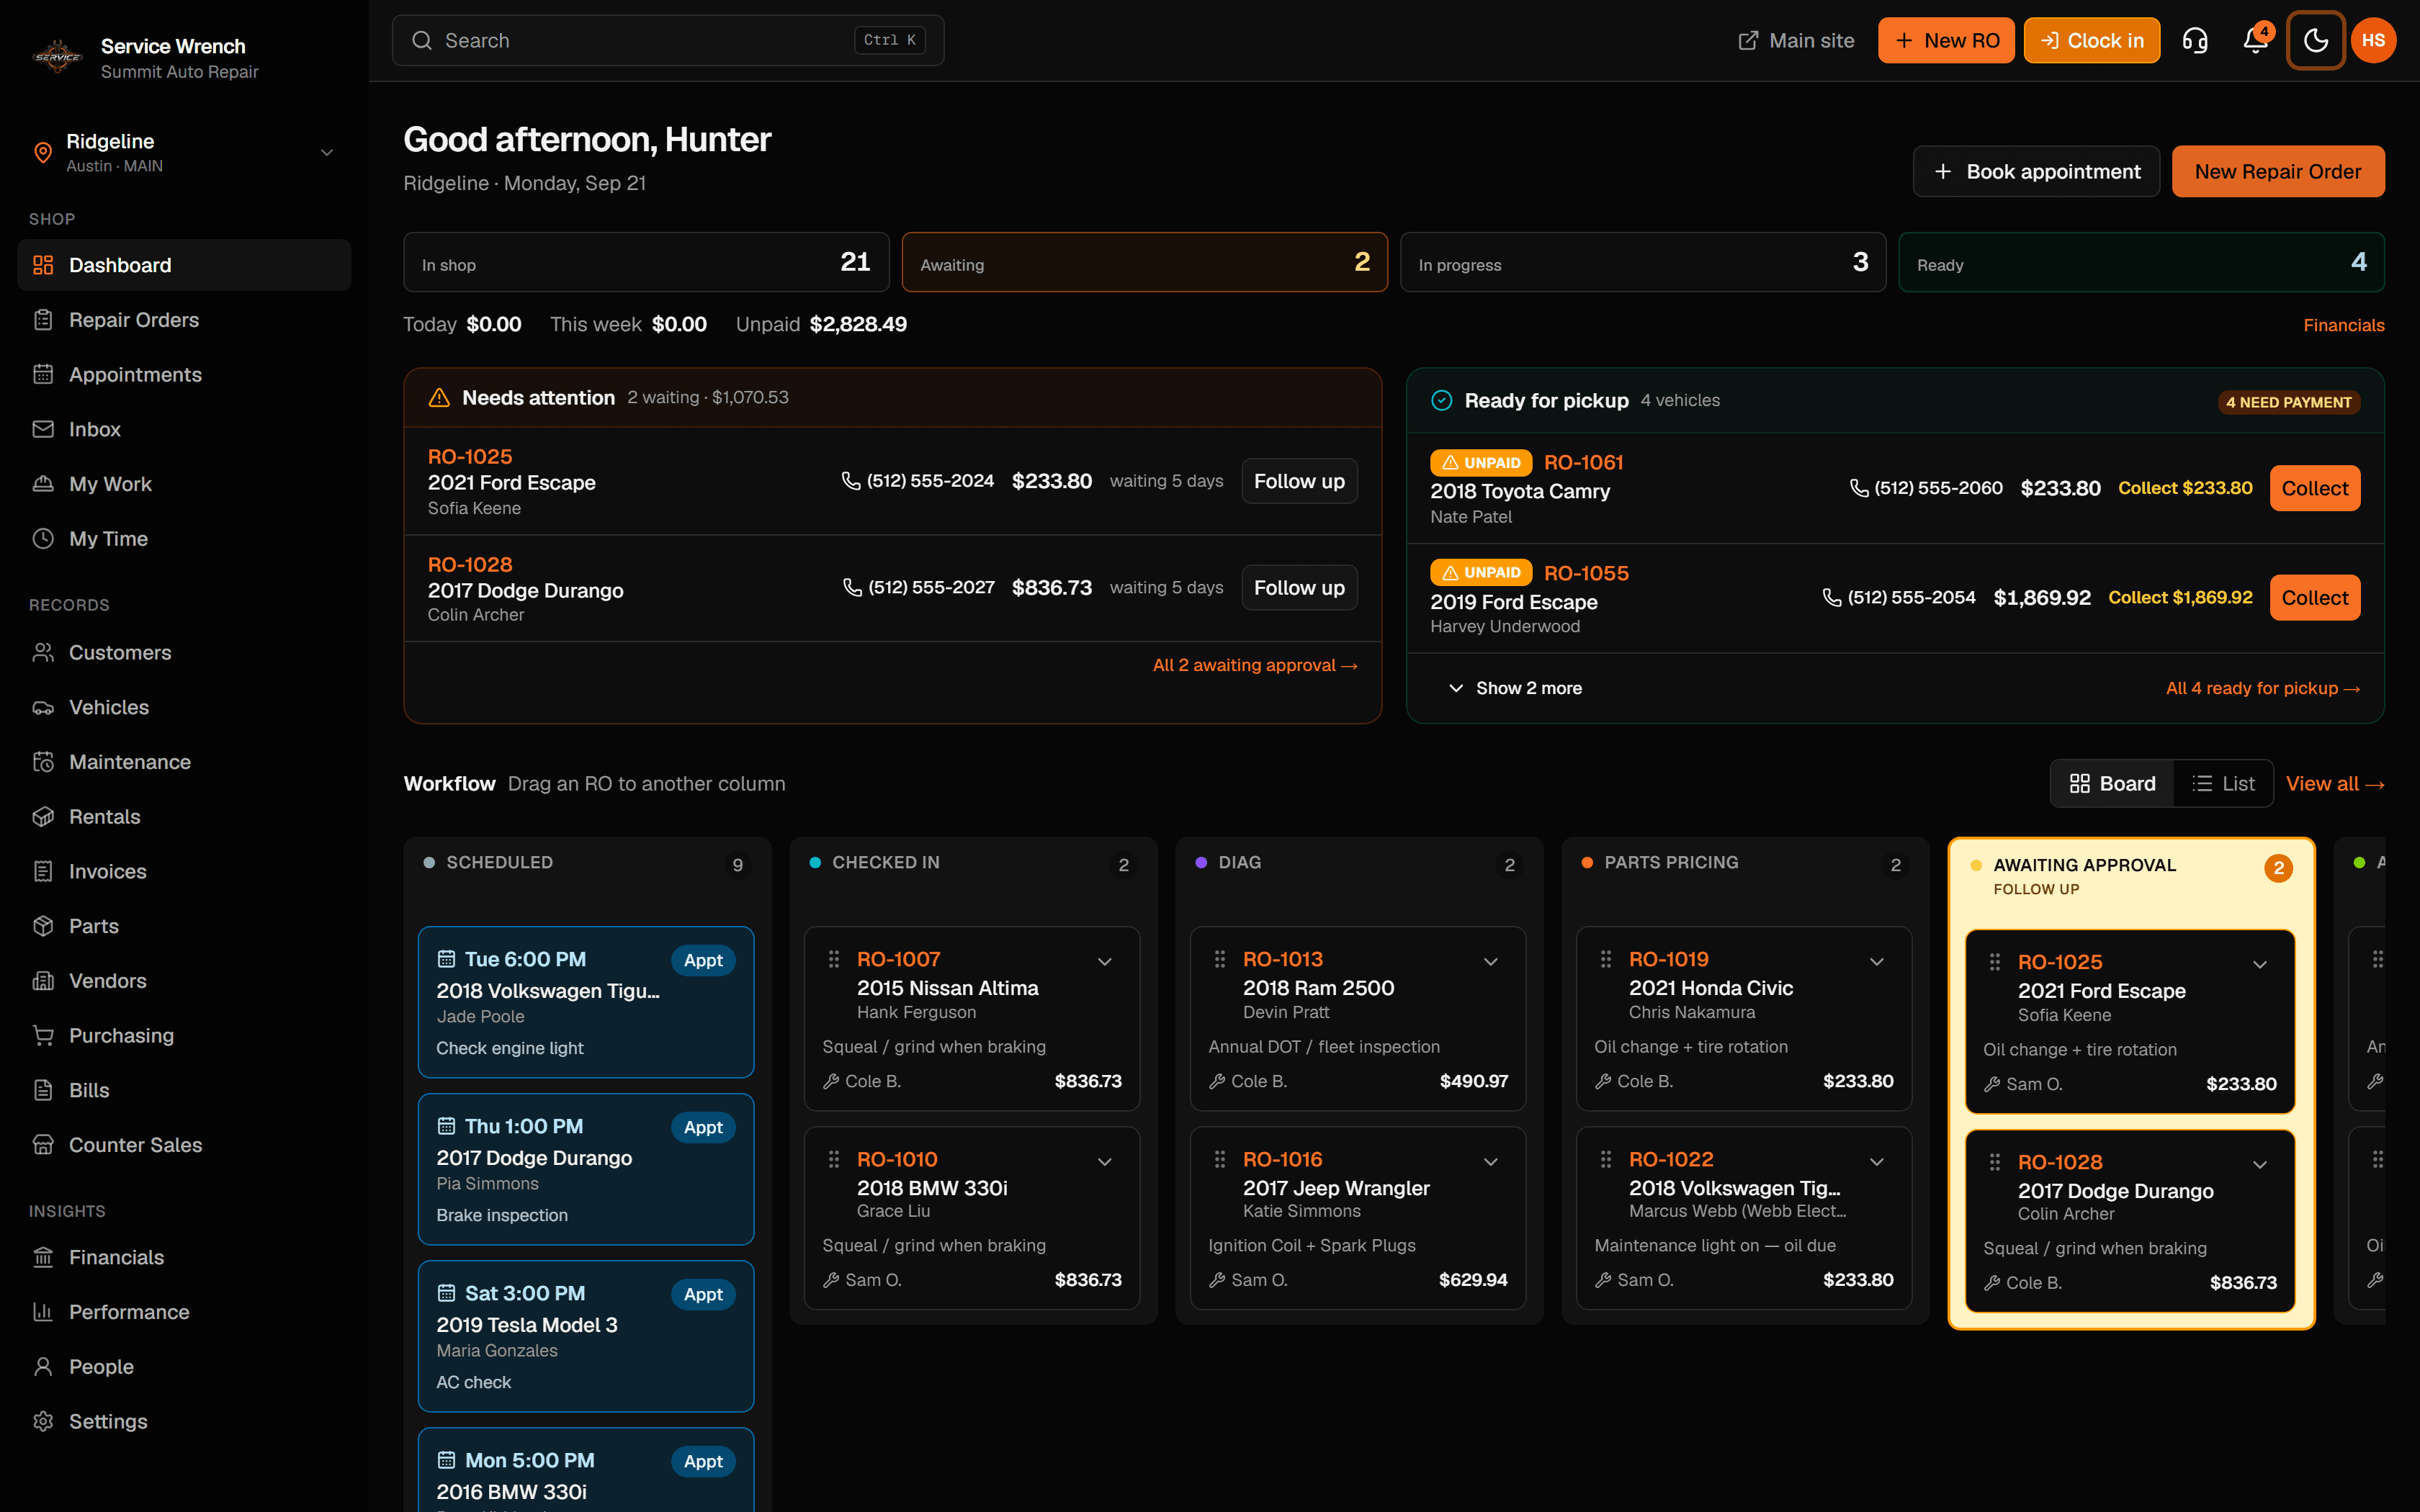Collect payment for RO-1061

(2314, 488)
